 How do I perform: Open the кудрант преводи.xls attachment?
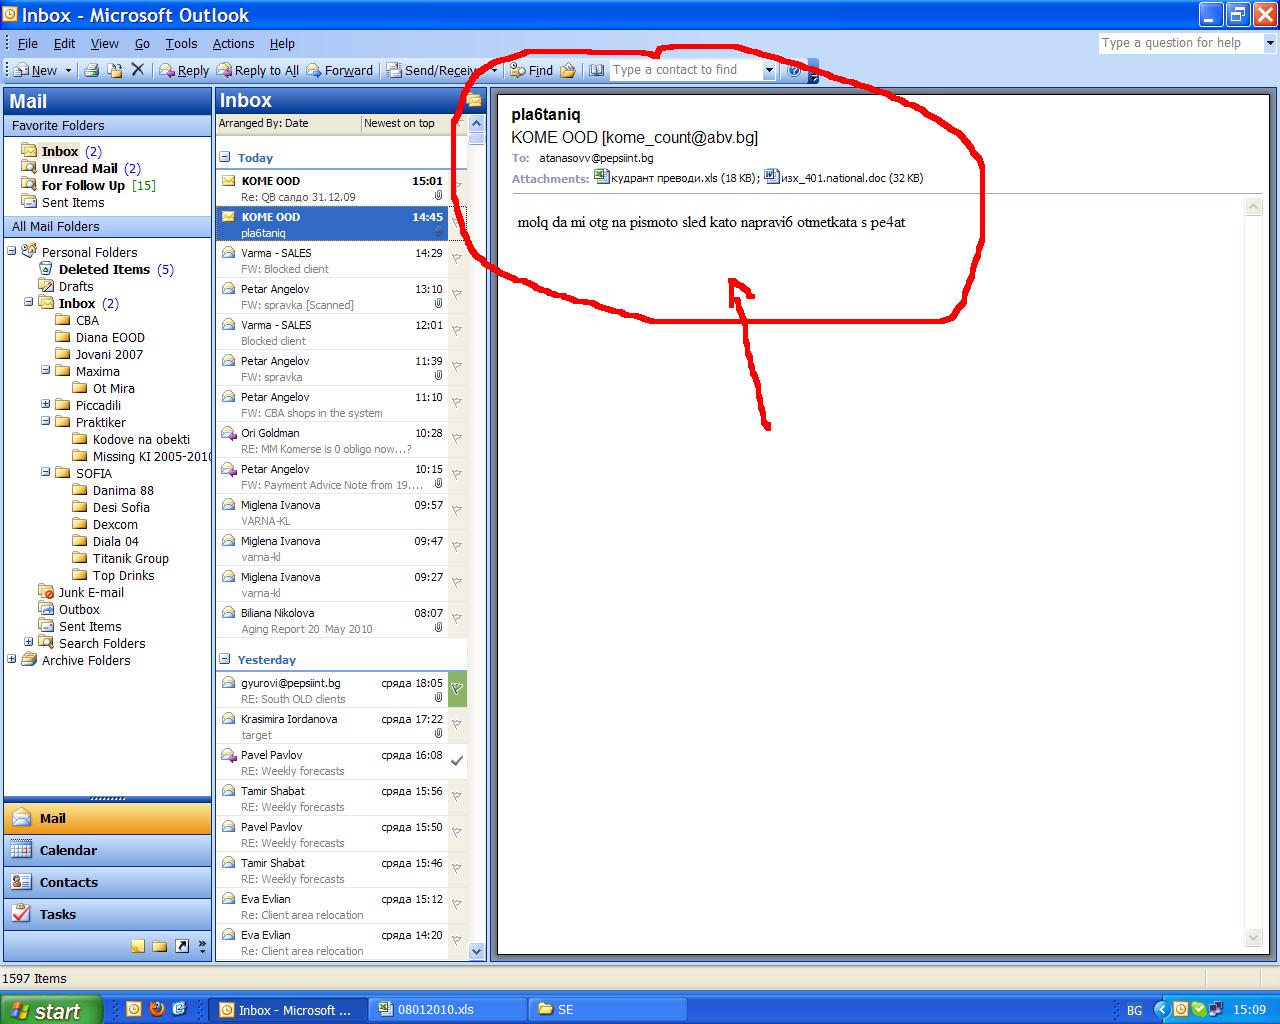666,178
